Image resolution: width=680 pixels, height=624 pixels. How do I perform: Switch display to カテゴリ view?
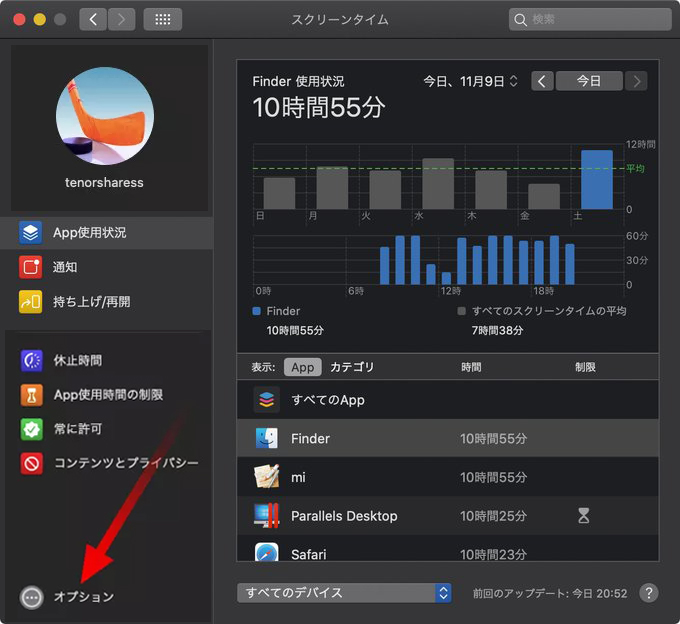pos(352,367)
